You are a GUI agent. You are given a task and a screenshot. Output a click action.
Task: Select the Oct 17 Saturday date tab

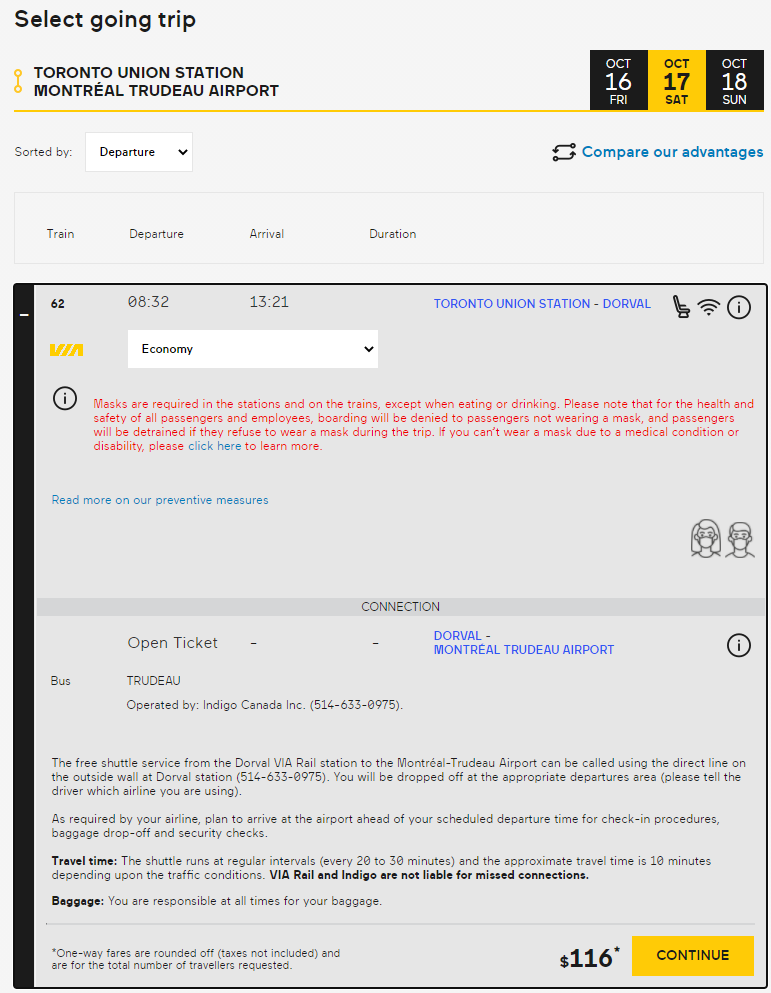coord(677,80)
